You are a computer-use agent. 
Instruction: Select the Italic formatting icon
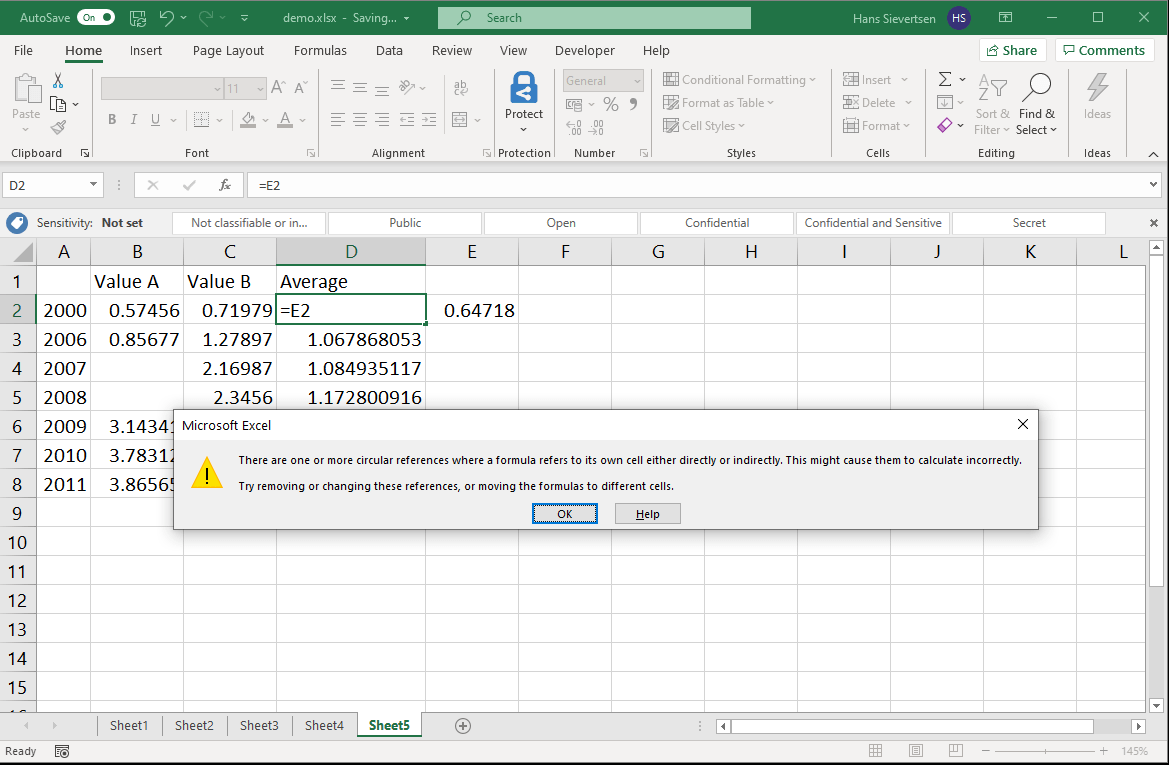click(x=132, y=119)
